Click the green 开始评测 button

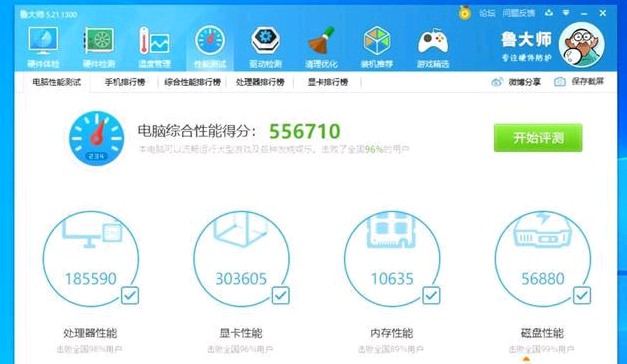pyautogui.click(x=538, y=138)
